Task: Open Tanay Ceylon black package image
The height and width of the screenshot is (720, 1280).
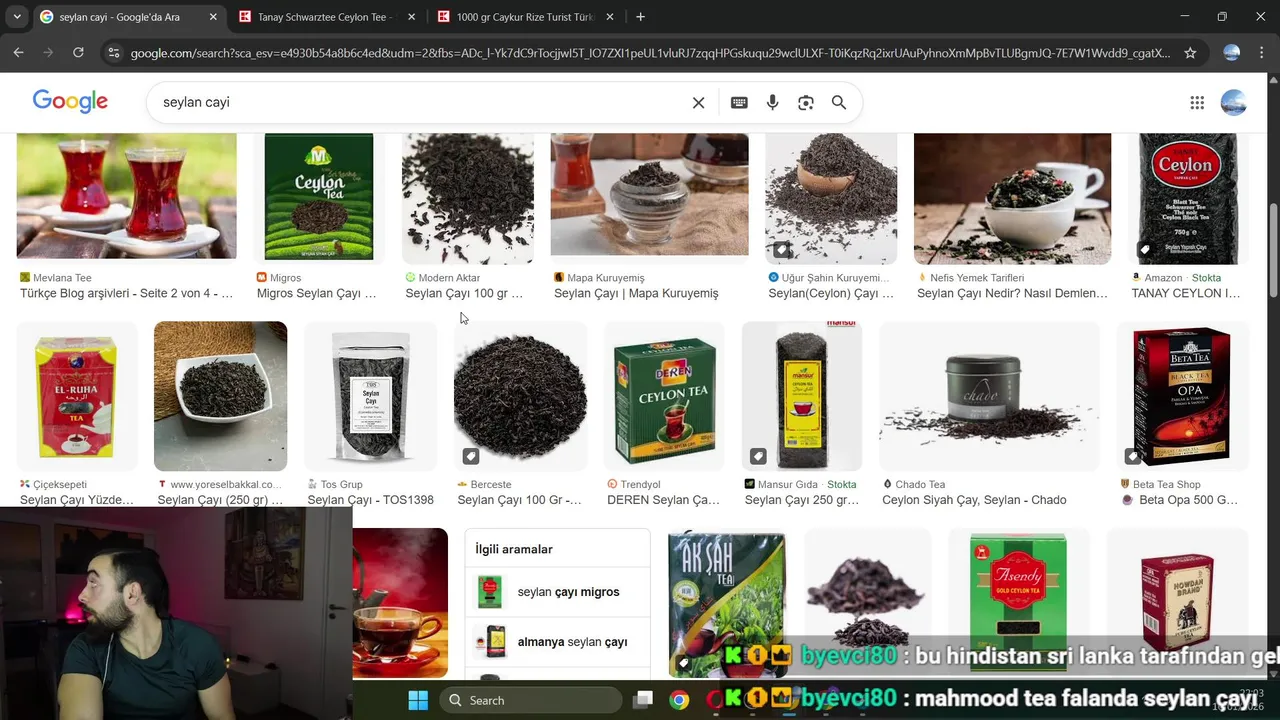Action: [x=1188, y=198]
